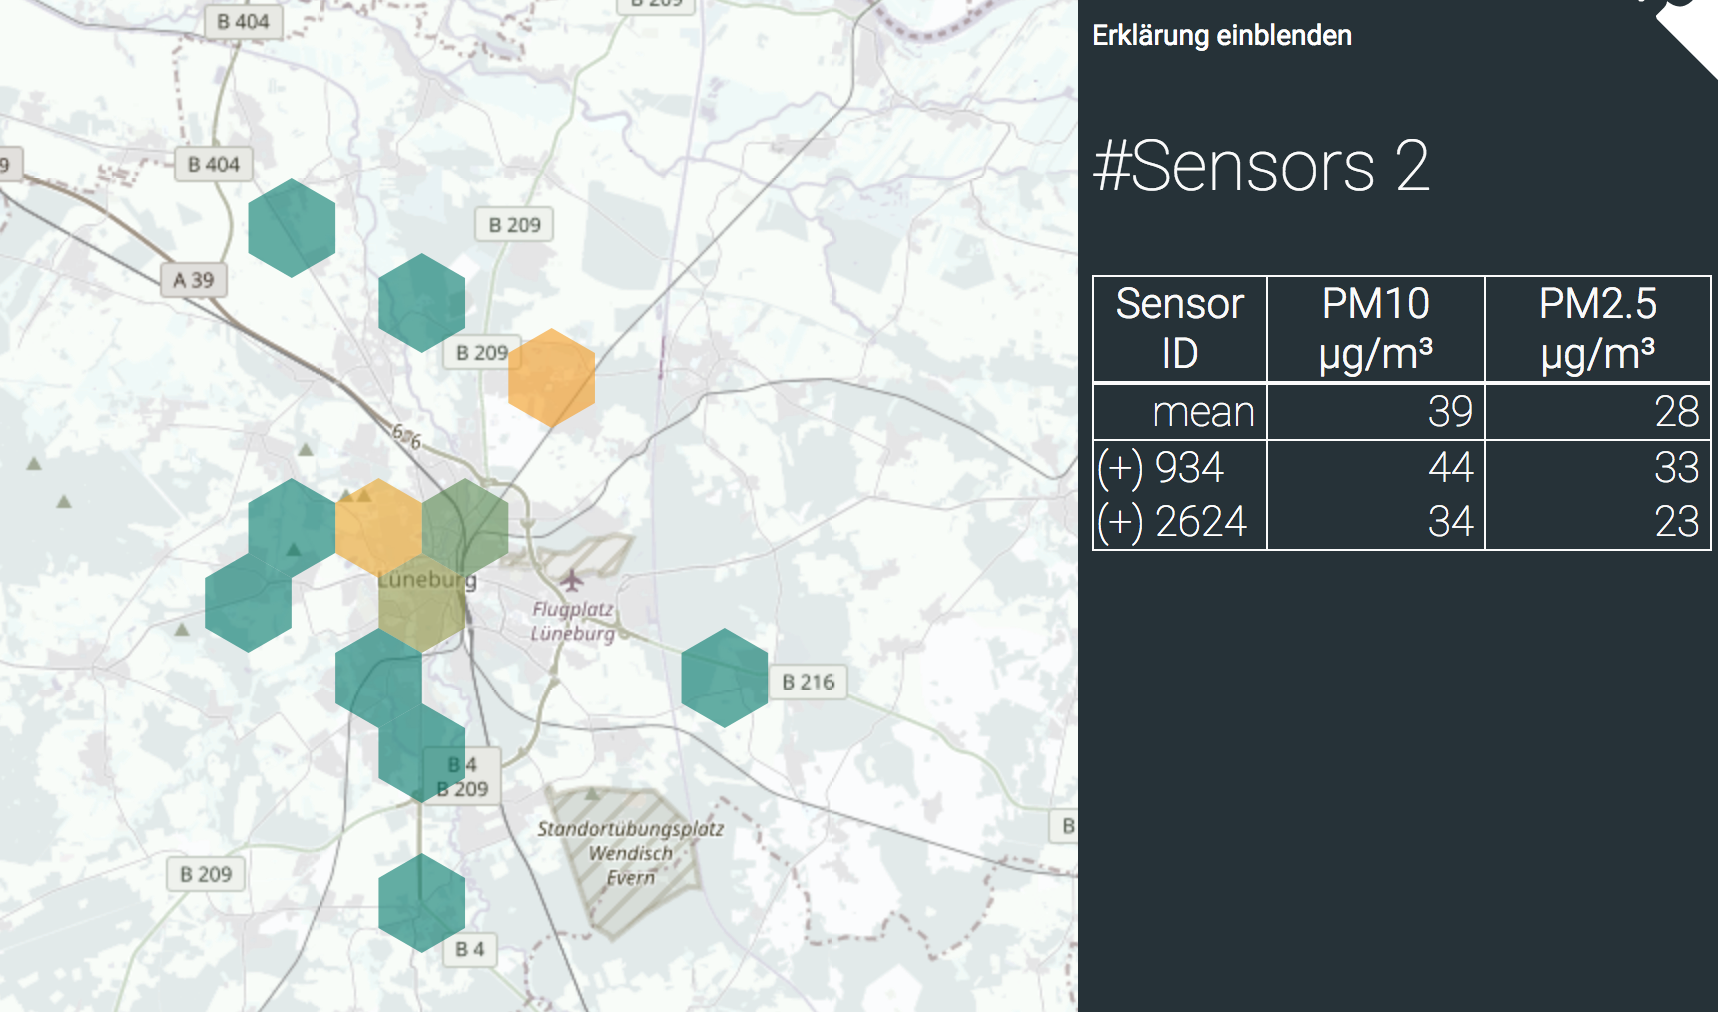Click the A 39 road label on the map
Screen dimensions: 1718x1012
pos(194,280)
